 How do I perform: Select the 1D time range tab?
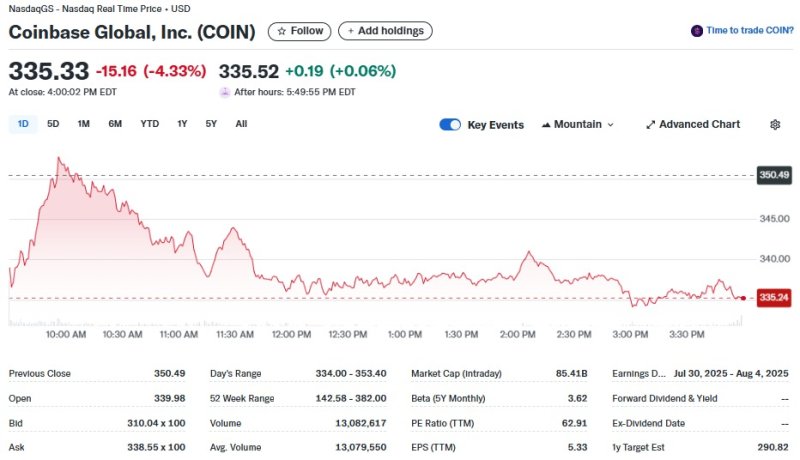click(x=23, y=124)
